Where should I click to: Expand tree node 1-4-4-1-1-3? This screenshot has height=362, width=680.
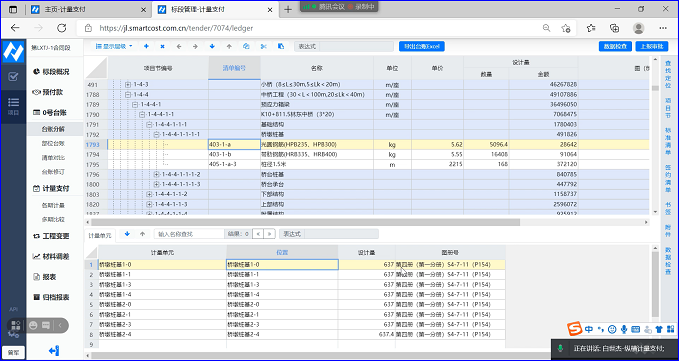[x=149, y=204]
